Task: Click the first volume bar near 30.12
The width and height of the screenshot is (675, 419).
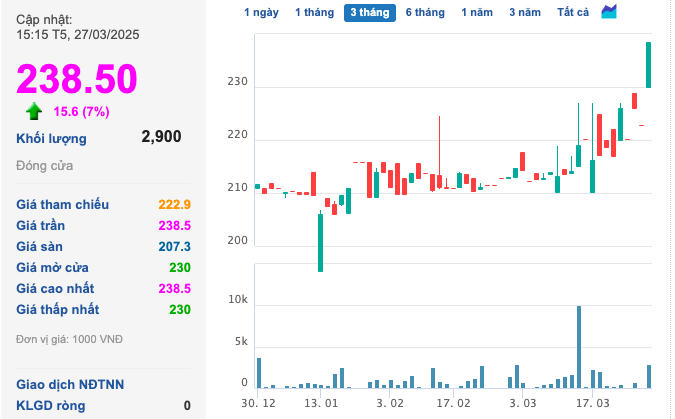Action: tap(258, 372)
